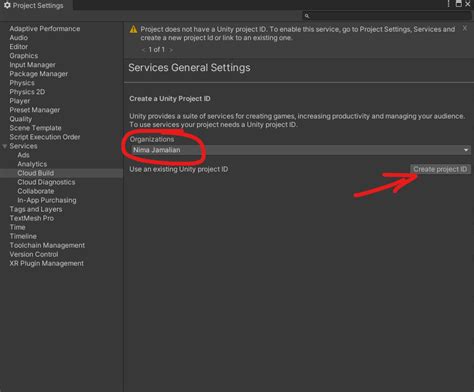Open Audio settings

tap(19, 38)
